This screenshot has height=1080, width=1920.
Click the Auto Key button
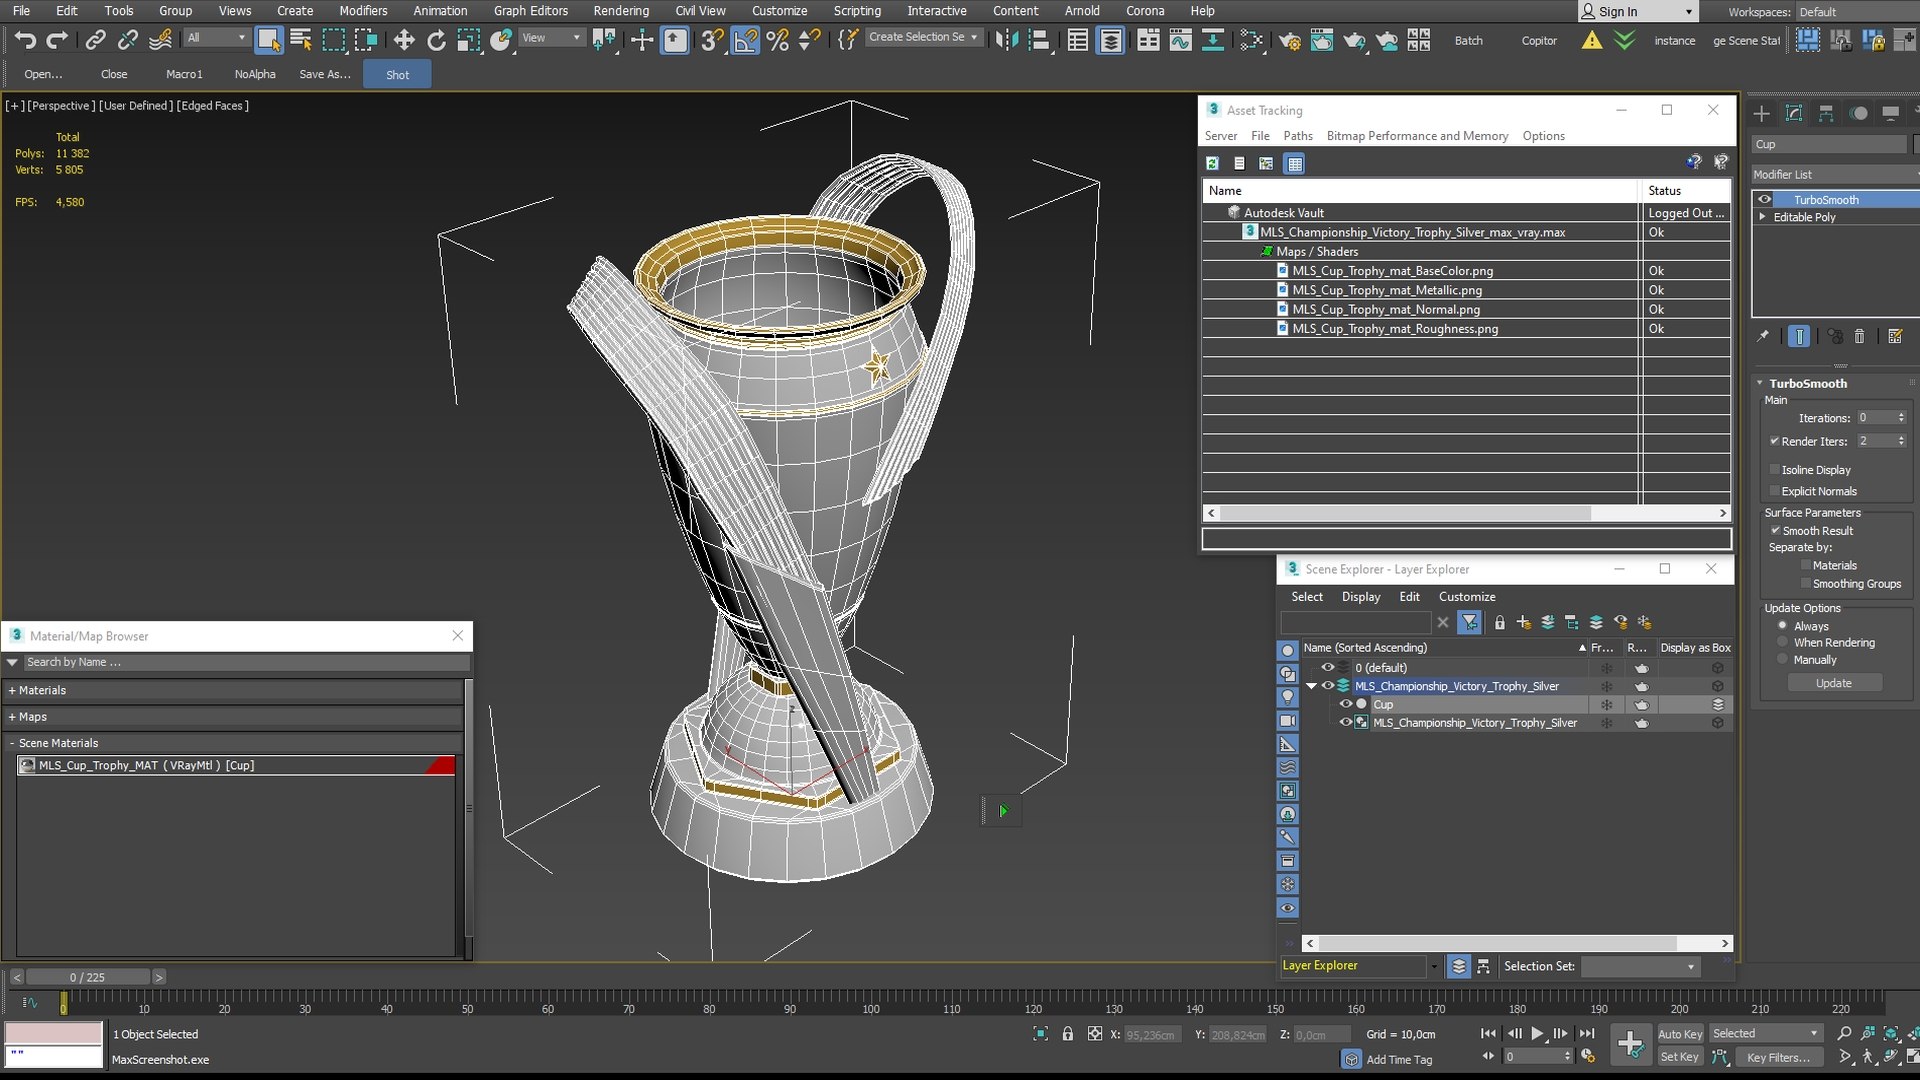coord(1679,1034)
